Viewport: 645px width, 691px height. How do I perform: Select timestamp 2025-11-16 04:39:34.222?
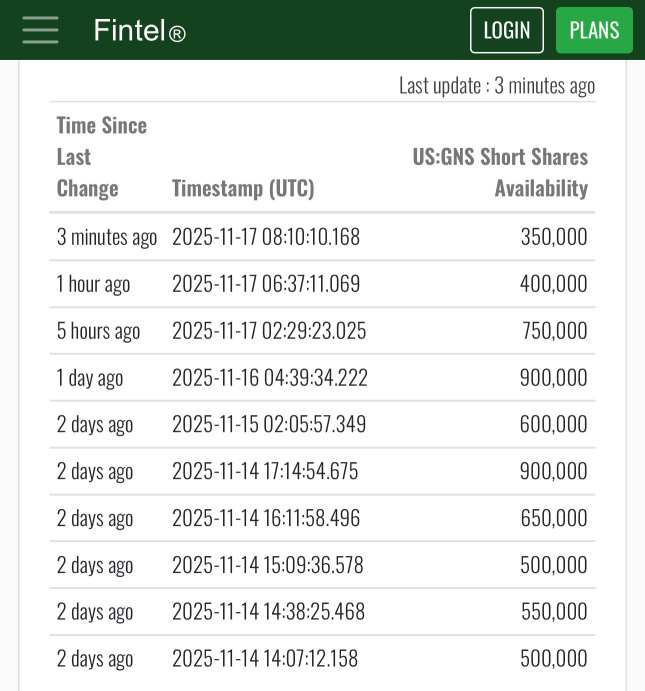point(270,378)
